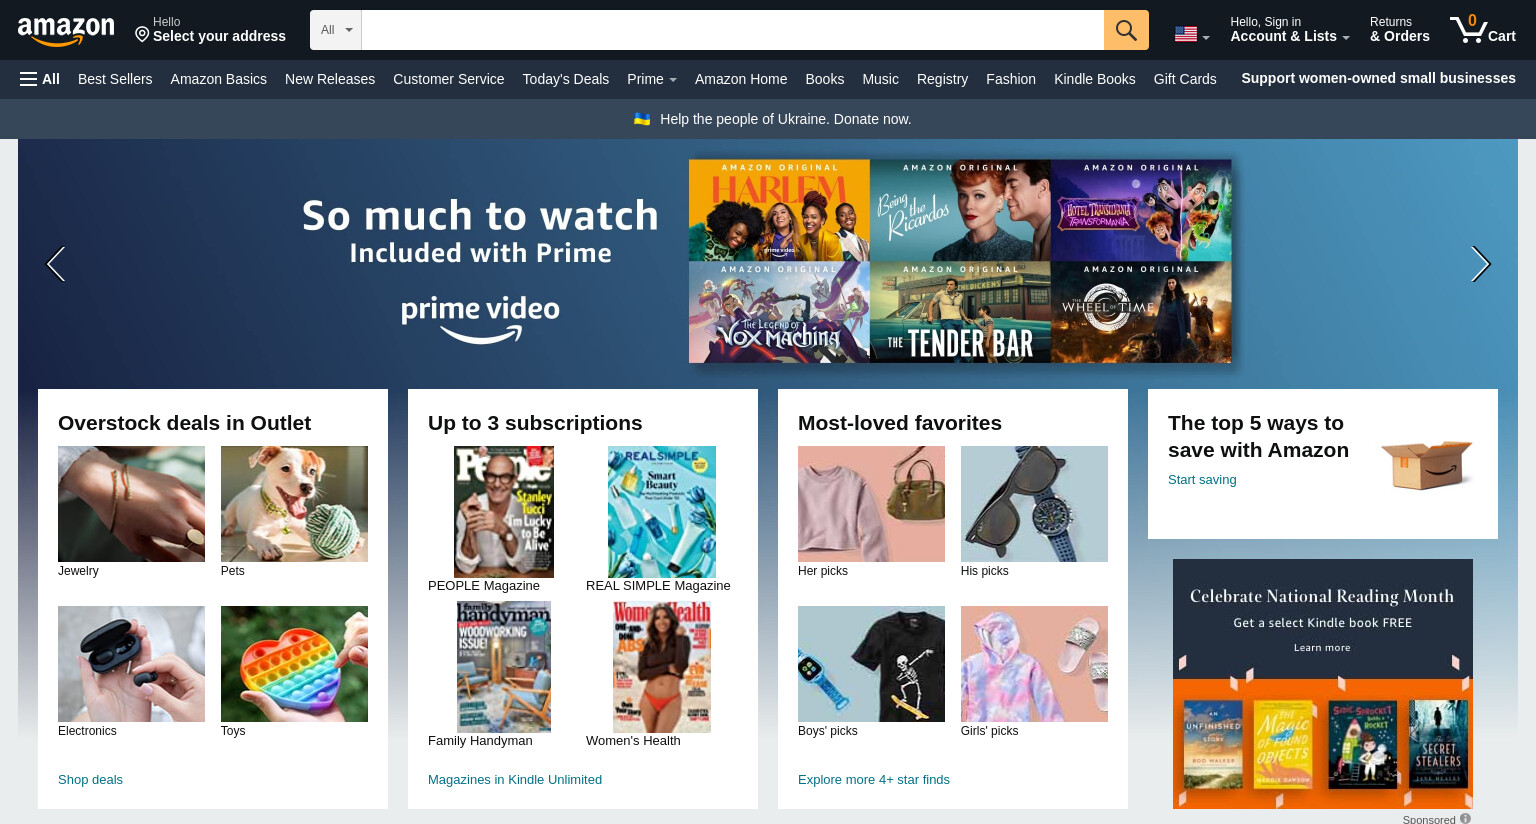Open search category All dropdown
The width and height of the screenshot is (1536, 824).
[x=336, y=30]
